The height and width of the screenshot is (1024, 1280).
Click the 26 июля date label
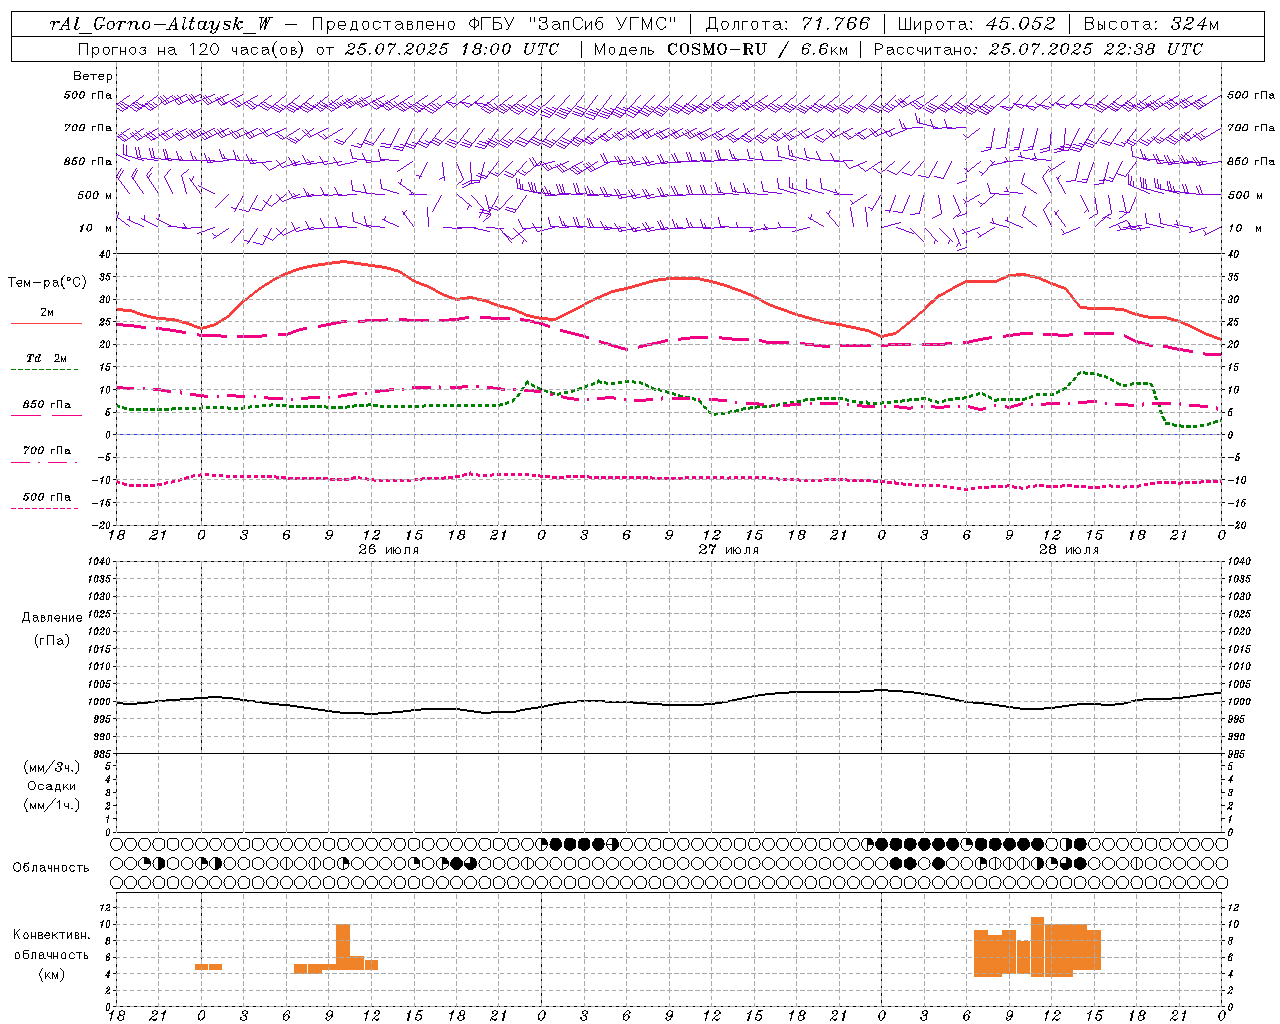click(x=389, y=549)
